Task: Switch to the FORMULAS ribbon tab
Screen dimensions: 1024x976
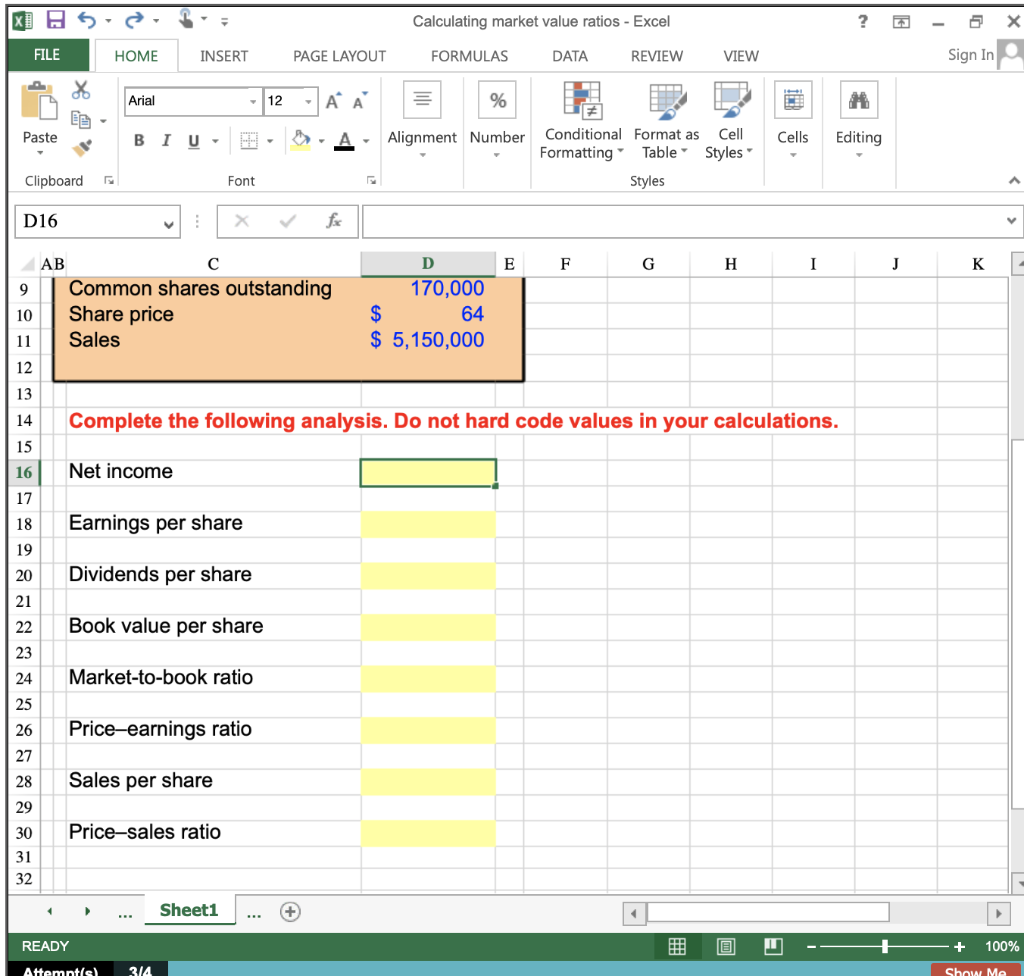Action: (x=469, y=56)
